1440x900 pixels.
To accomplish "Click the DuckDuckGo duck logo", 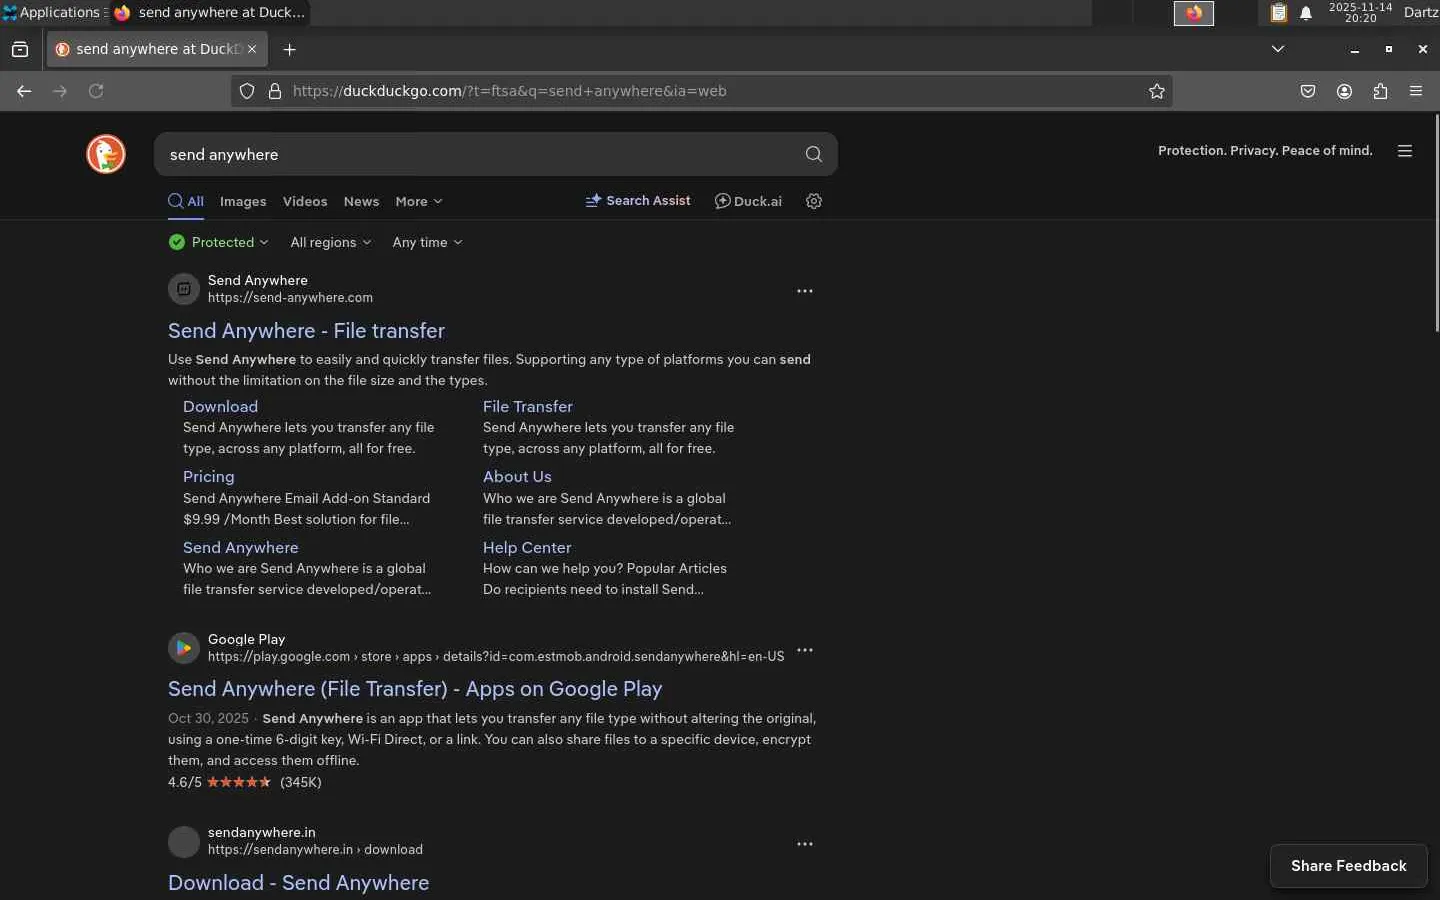I will coord(106,154).
